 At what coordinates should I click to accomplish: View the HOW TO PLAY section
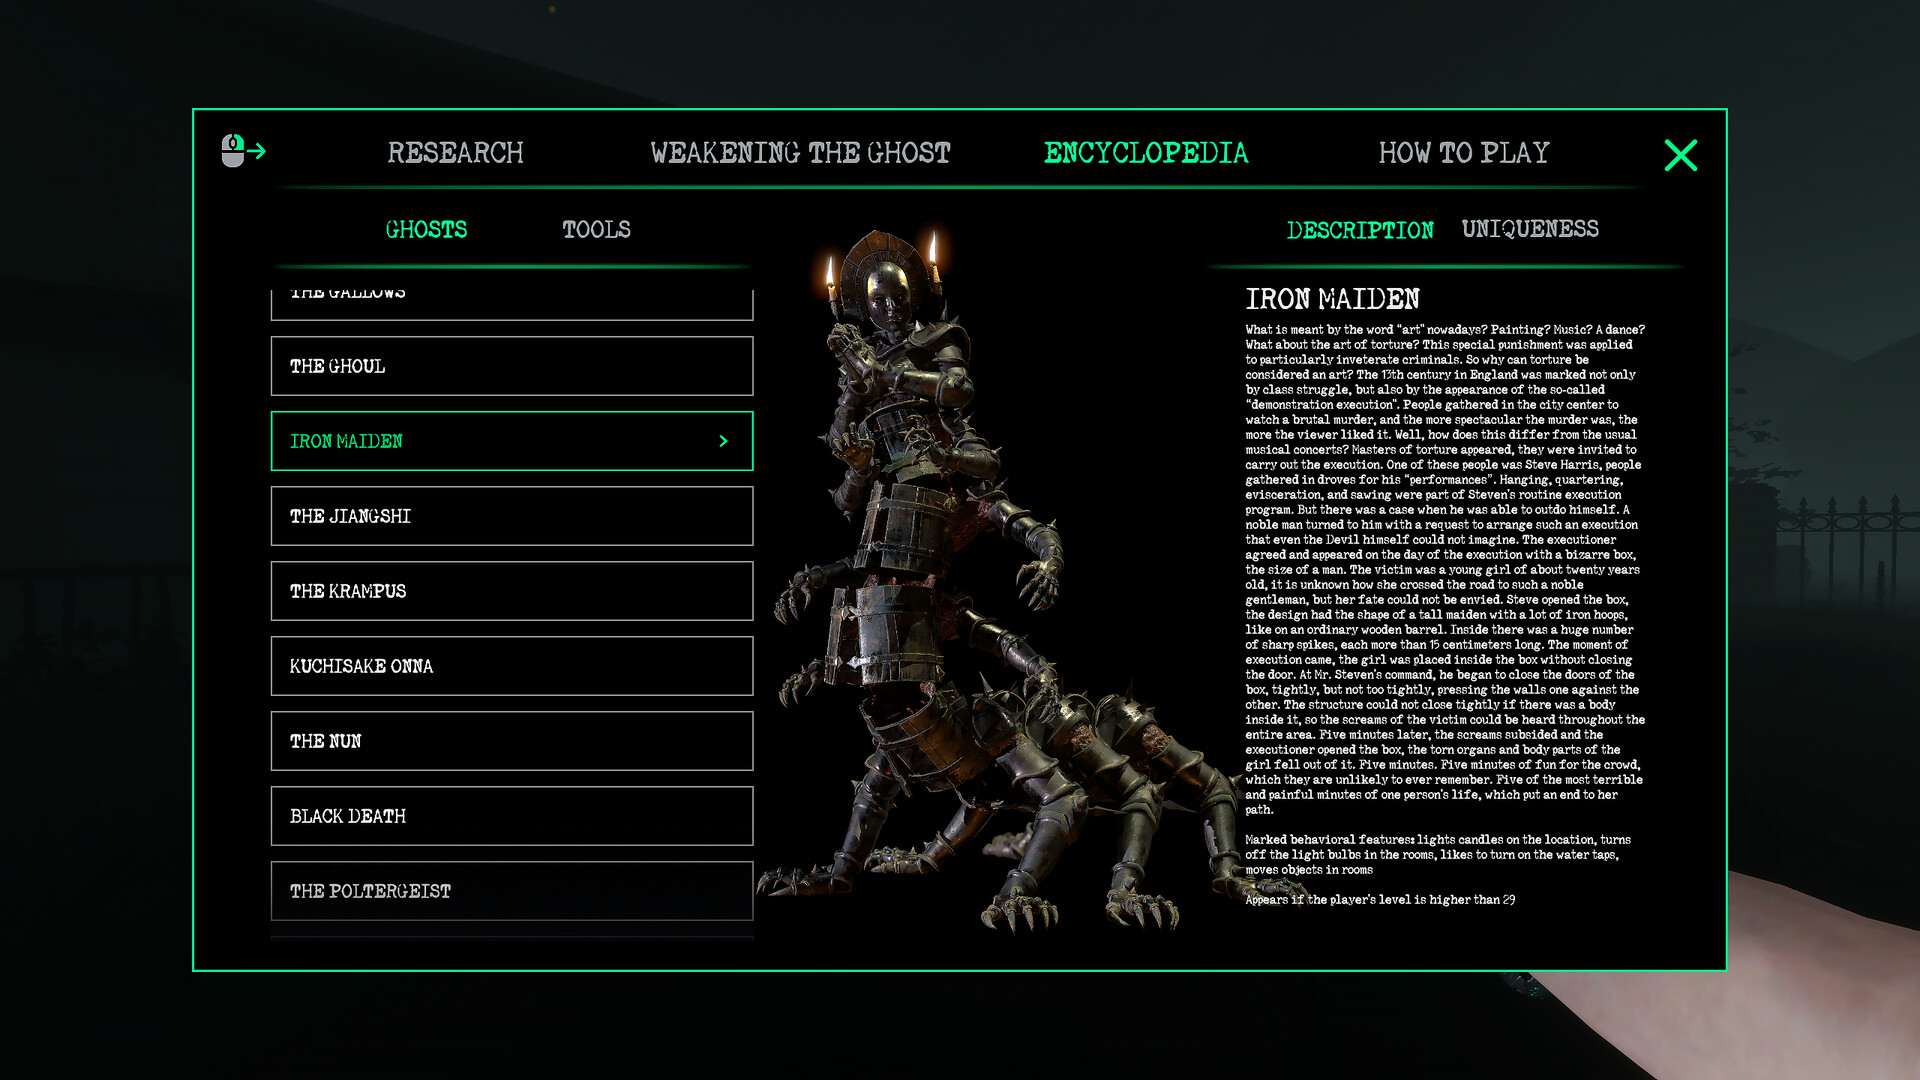click(1464, 152)
